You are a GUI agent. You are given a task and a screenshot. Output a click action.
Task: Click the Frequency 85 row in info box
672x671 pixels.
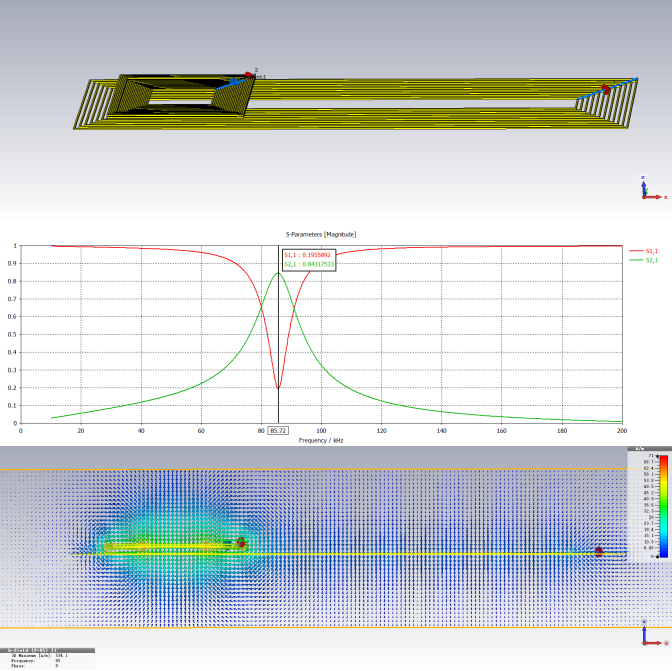[x=35, y=661]
